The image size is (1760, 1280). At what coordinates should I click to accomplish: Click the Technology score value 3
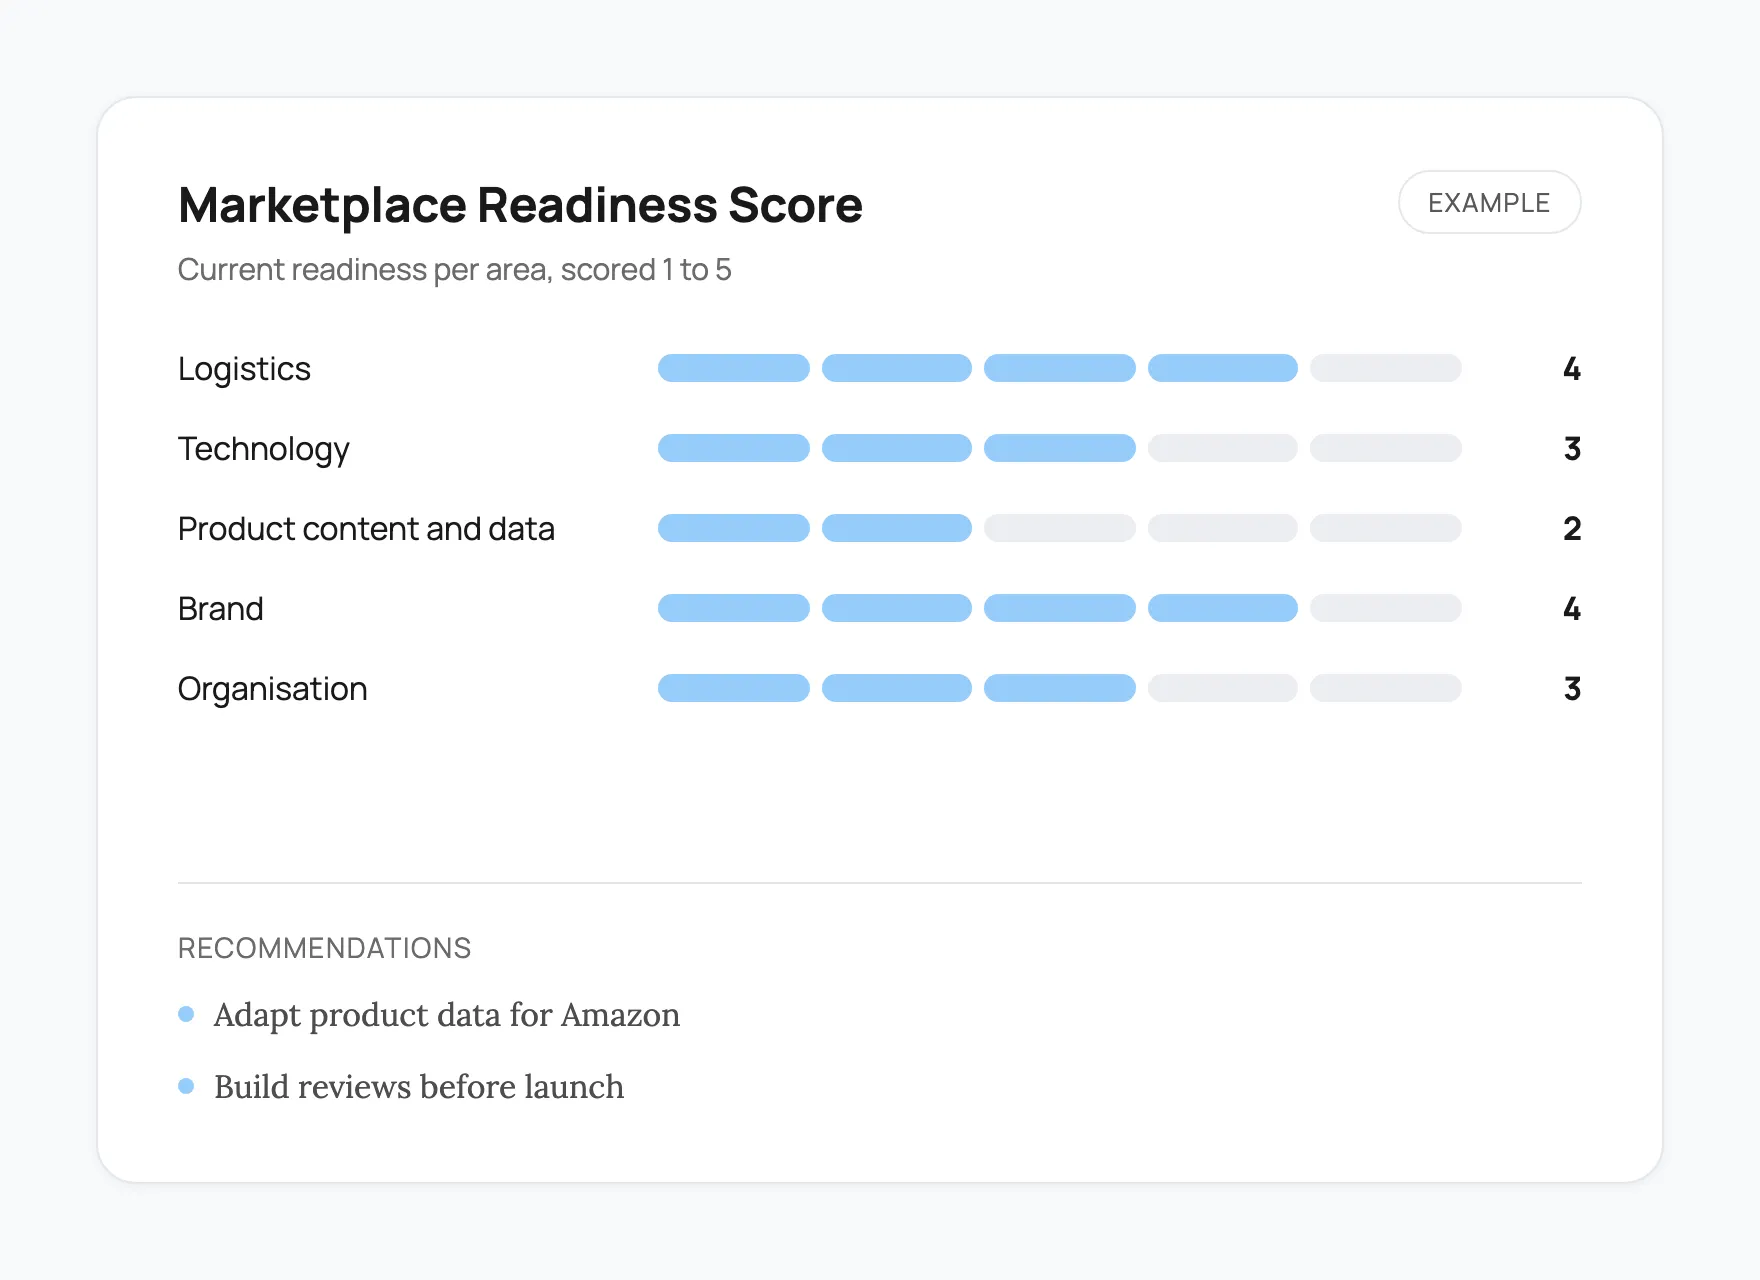[1572, 449]
